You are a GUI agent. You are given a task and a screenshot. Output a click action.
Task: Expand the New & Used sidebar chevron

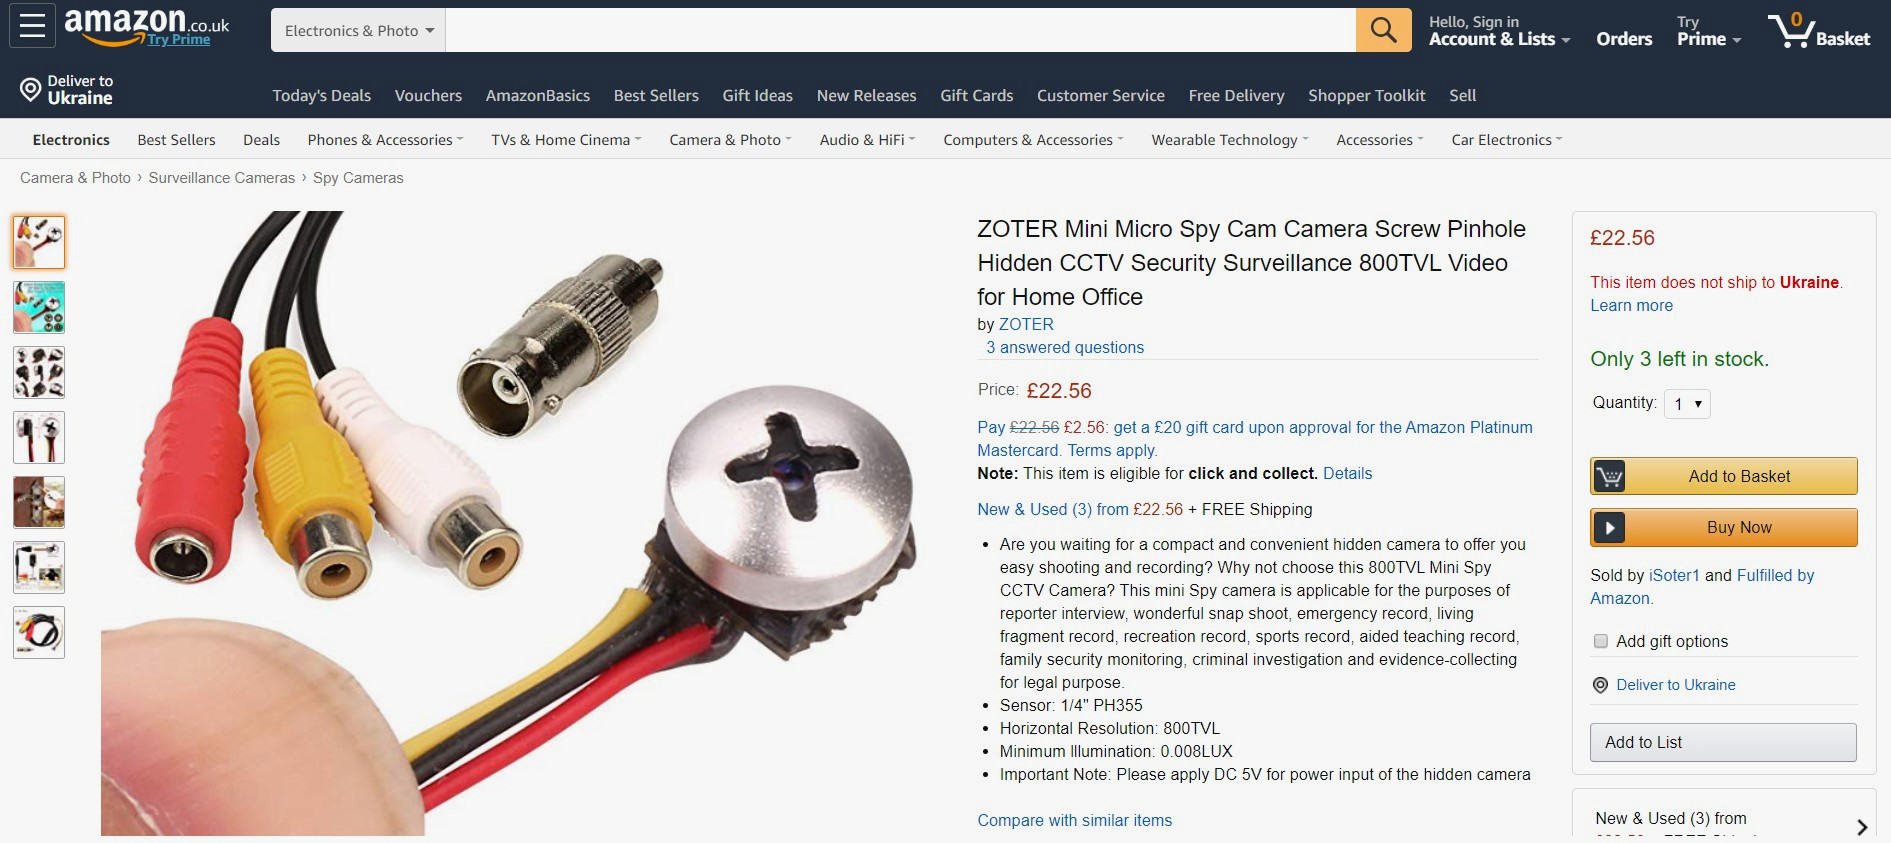pos(1861,827)
